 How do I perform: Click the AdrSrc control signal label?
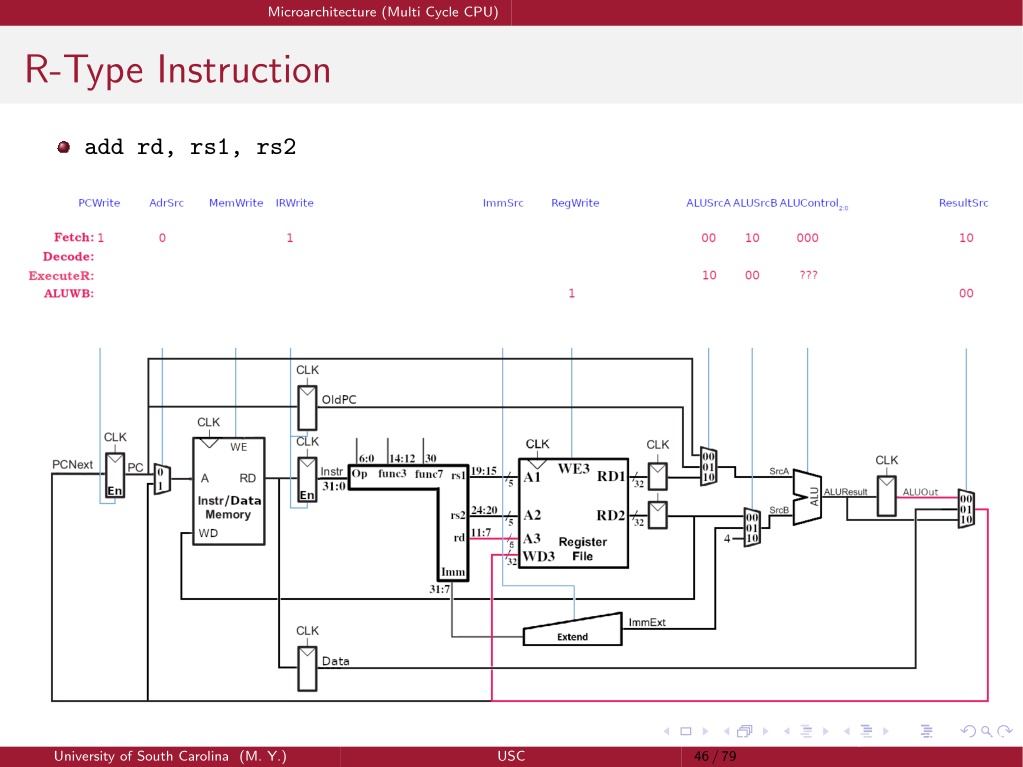(x=166, y=203)
